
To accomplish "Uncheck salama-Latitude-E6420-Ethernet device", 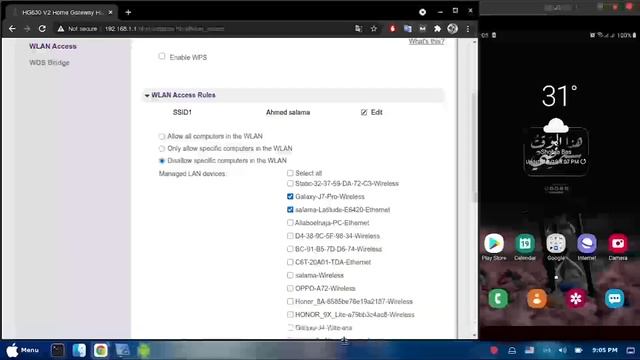I will coord(290,209).
